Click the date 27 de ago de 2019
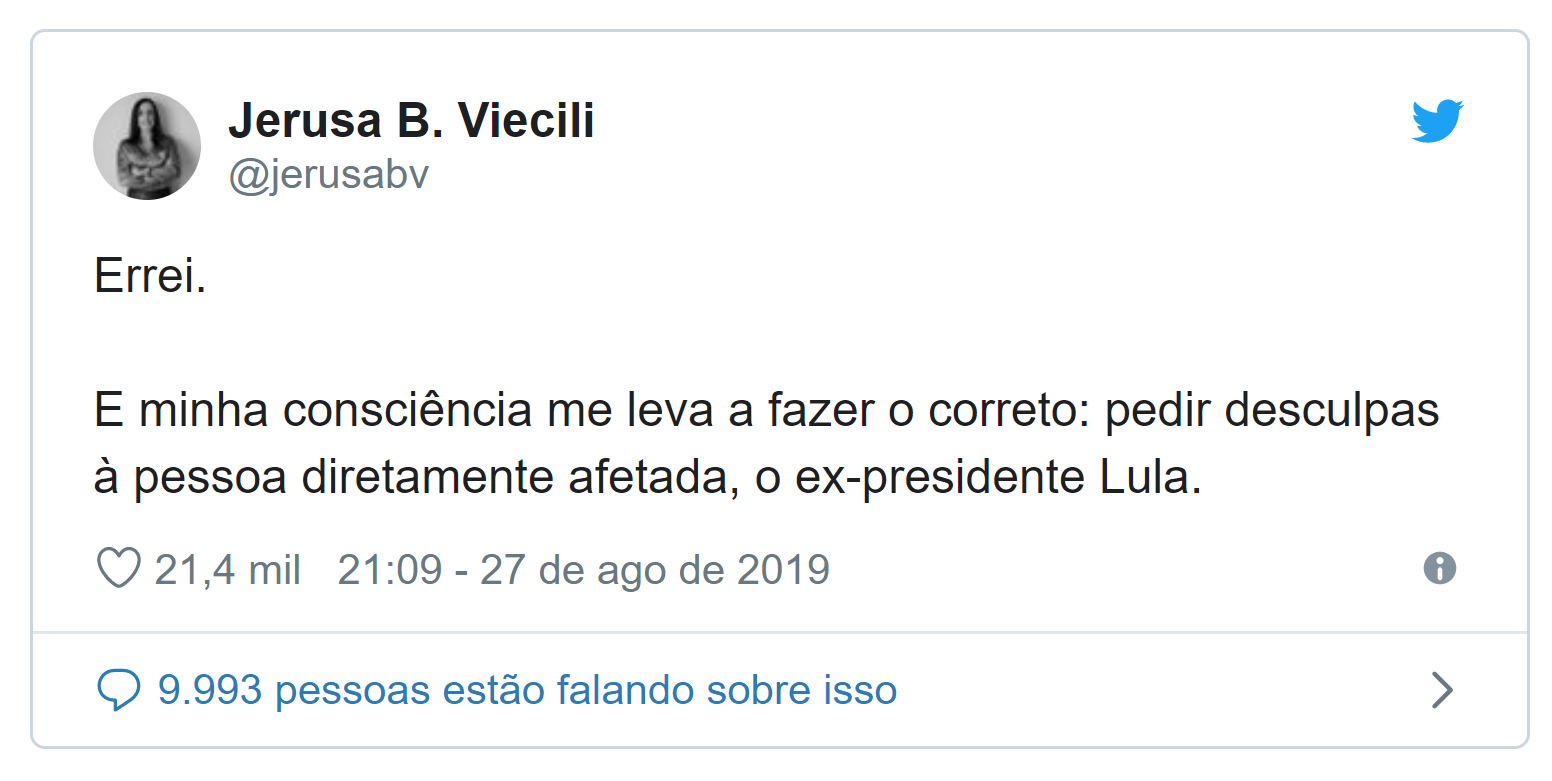The image size is (1552, 781). click(655, 570)
